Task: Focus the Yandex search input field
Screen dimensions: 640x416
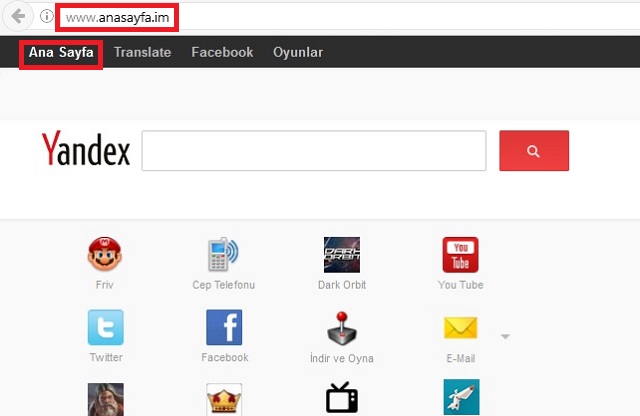Action: [314, 151]
